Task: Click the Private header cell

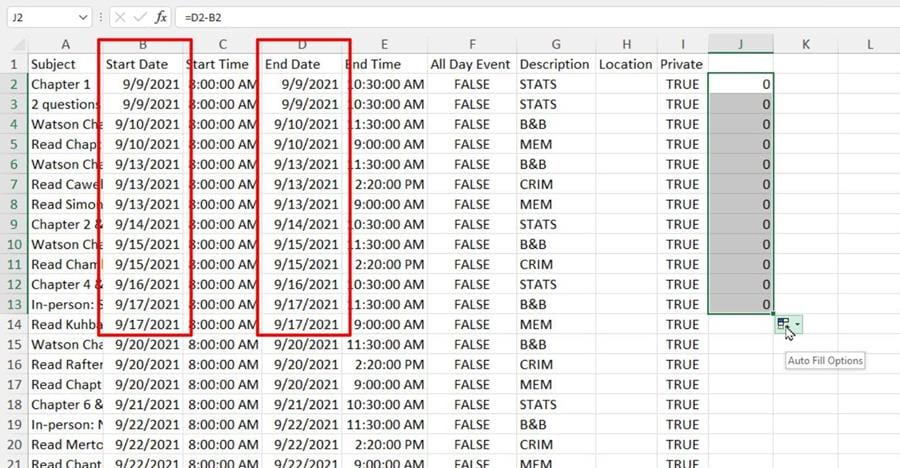Action: [x=682, y=64]
